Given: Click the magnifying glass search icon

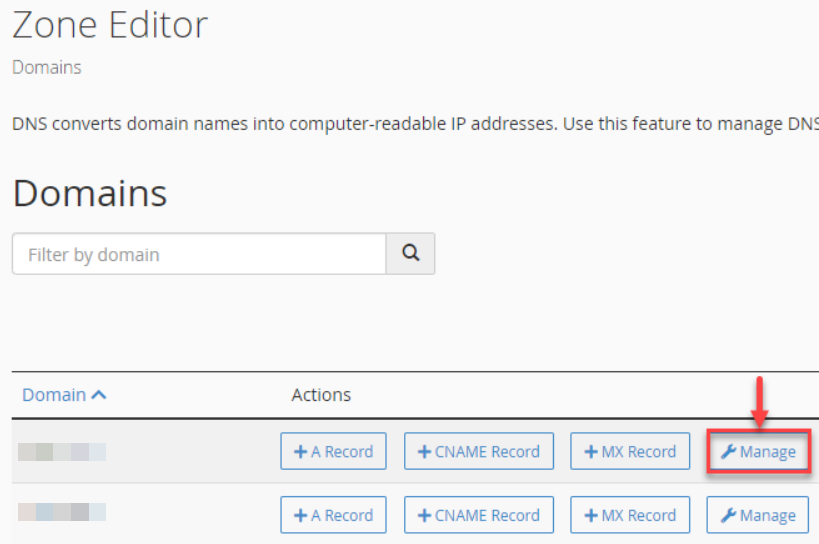Looking at the screenshot, I should pyautogui.click(x=411, y=253).
